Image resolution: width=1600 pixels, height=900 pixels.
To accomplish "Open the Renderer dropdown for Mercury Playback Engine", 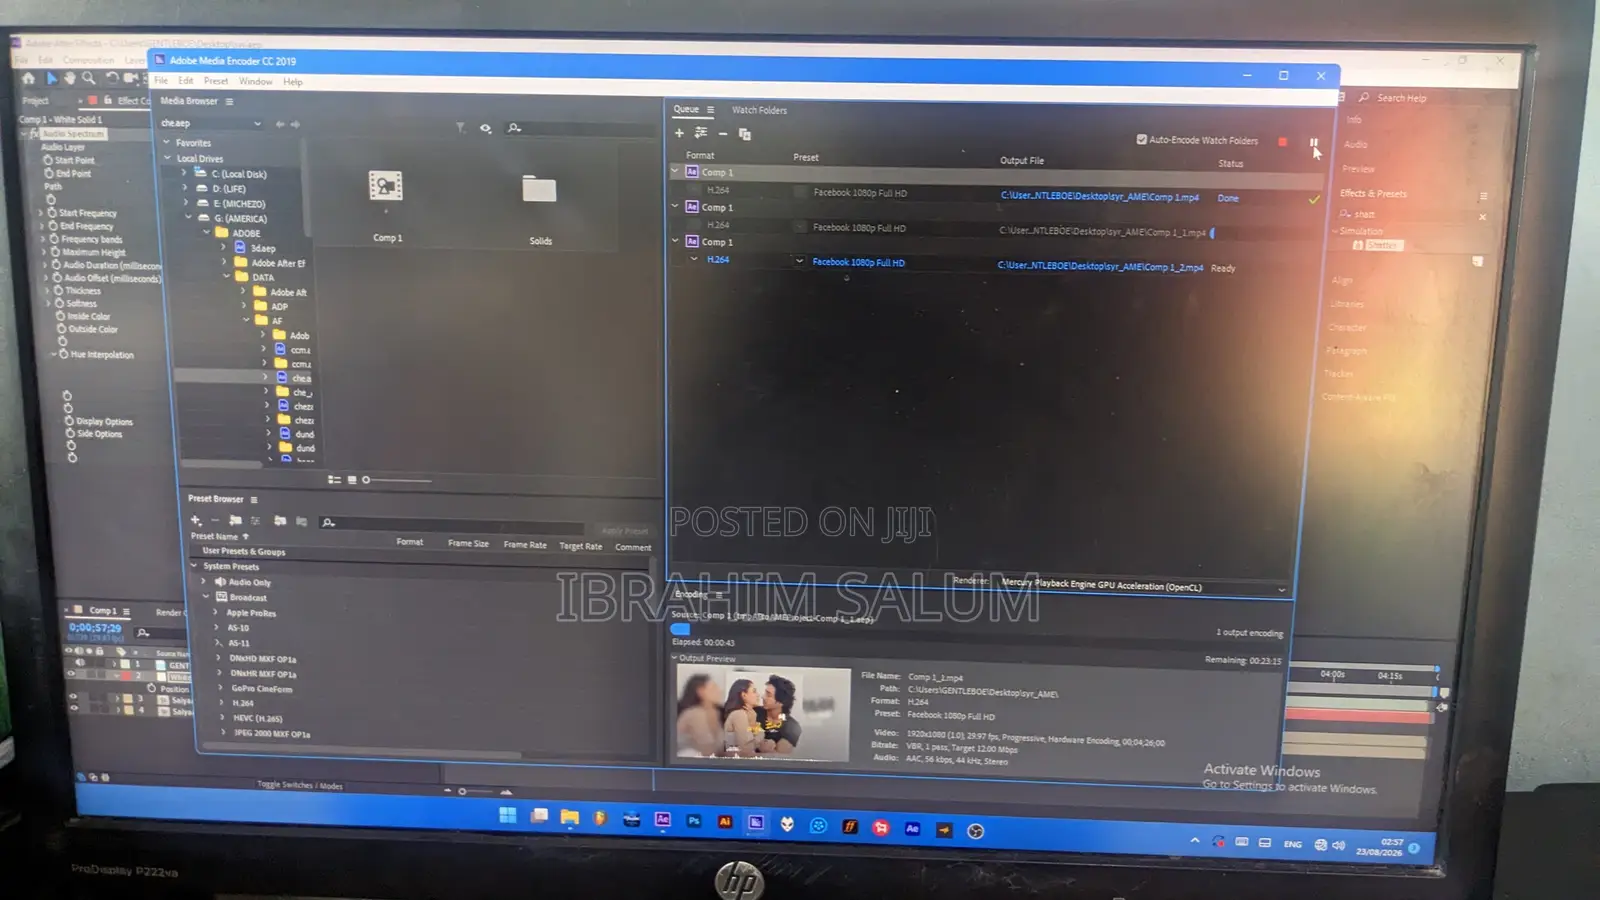I will click(1144, 587).
